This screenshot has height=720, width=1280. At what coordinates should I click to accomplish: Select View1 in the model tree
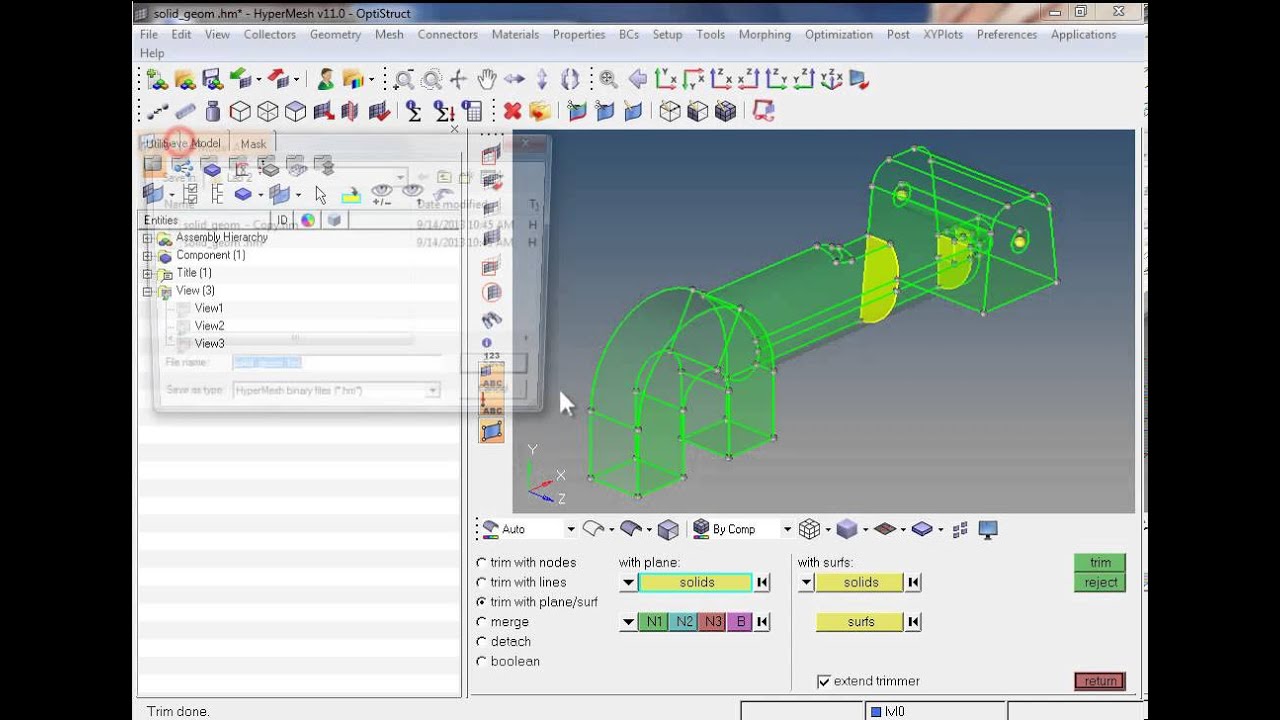click(x=209, y=308)
